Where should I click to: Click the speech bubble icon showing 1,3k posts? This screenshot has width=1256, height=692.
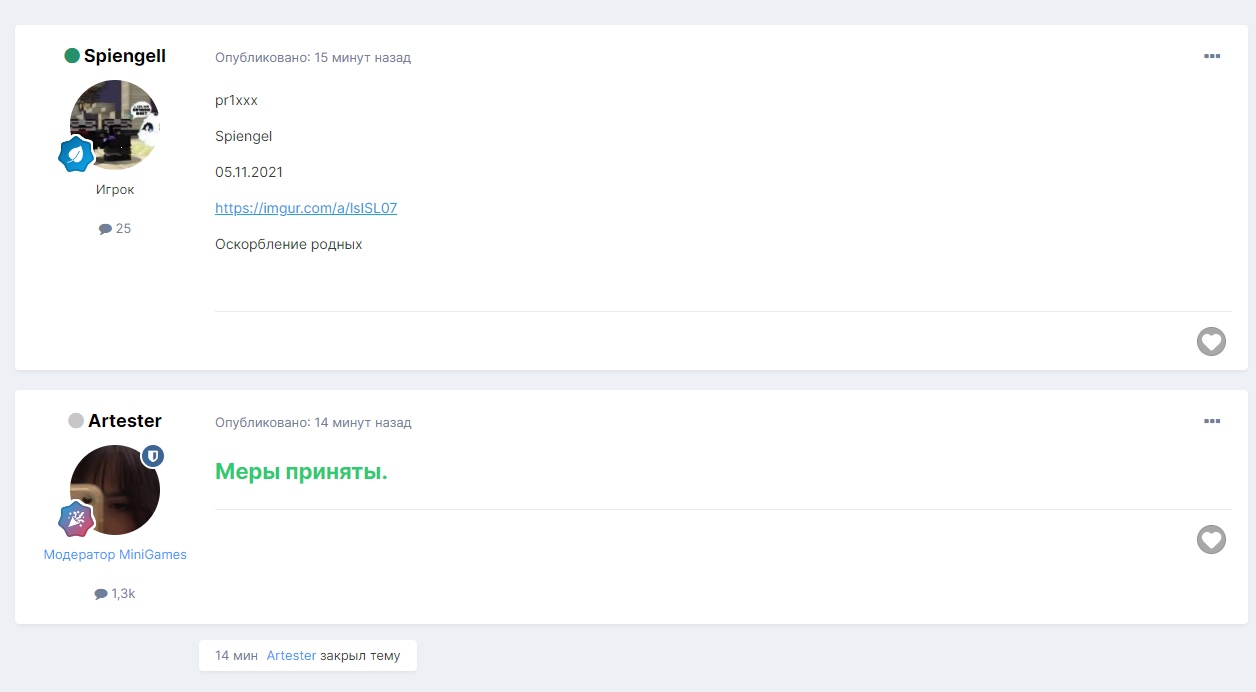click(101, 594)
